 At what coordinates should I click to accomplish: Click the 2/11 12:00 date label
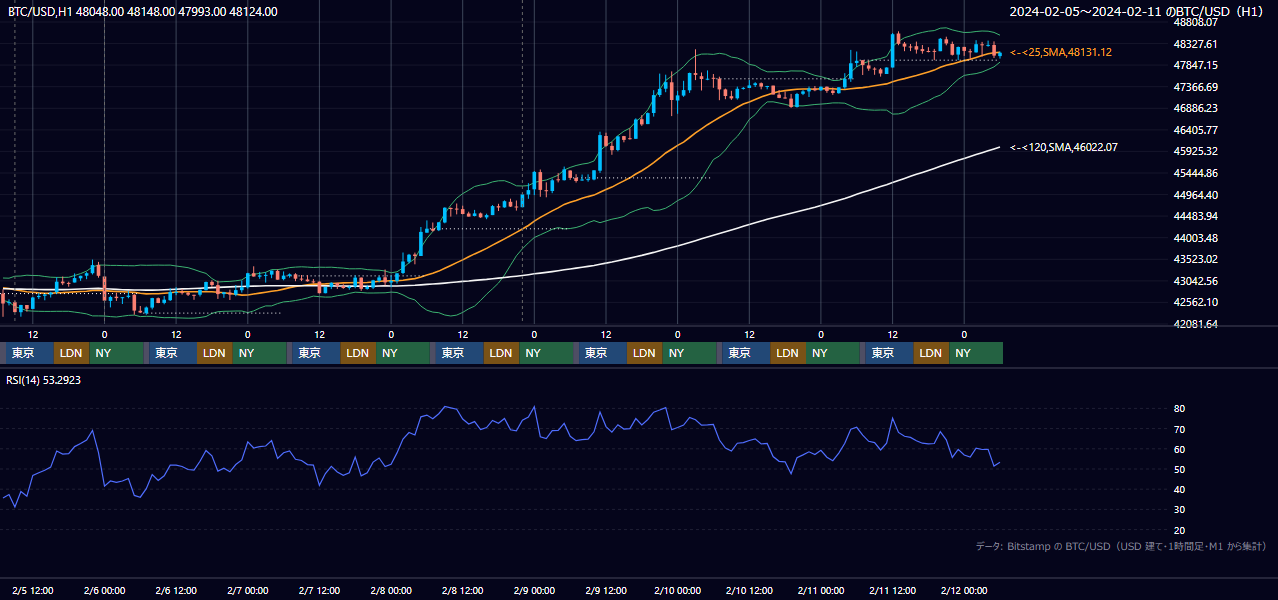[892, 590]
